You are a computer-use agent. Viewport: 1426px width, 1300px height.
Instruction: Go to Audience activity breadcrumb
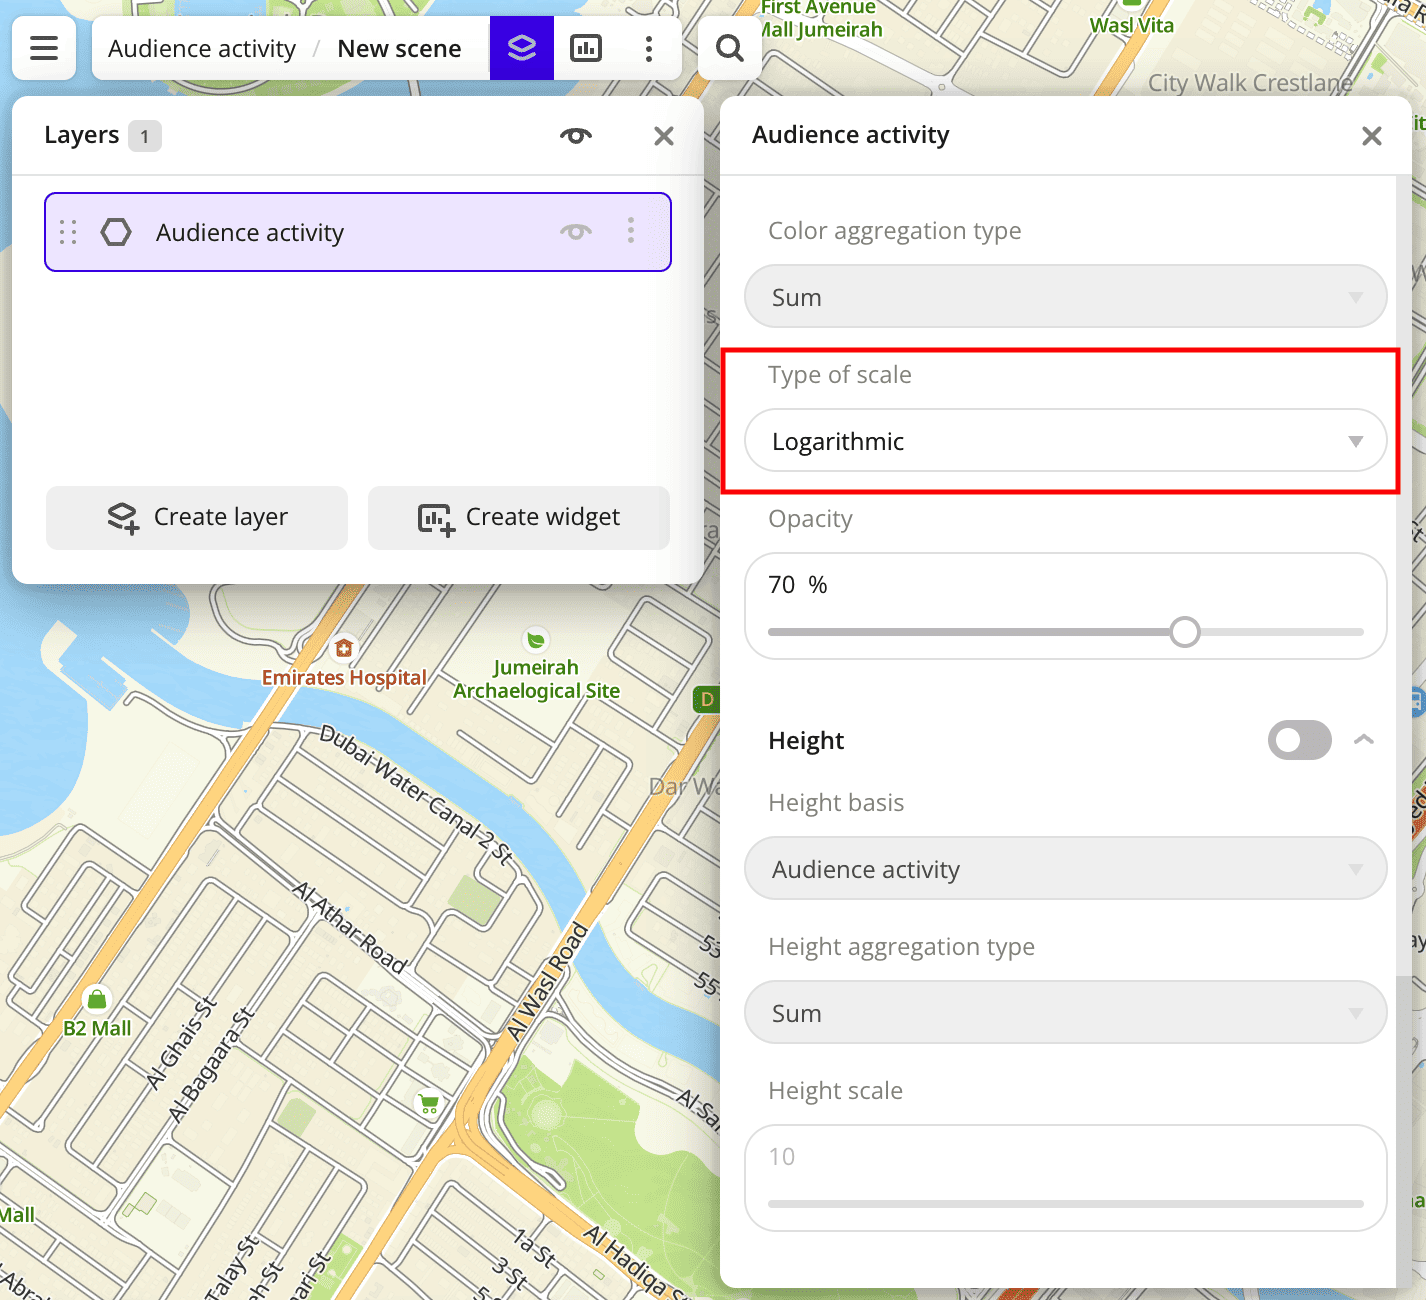coord(202,49)
